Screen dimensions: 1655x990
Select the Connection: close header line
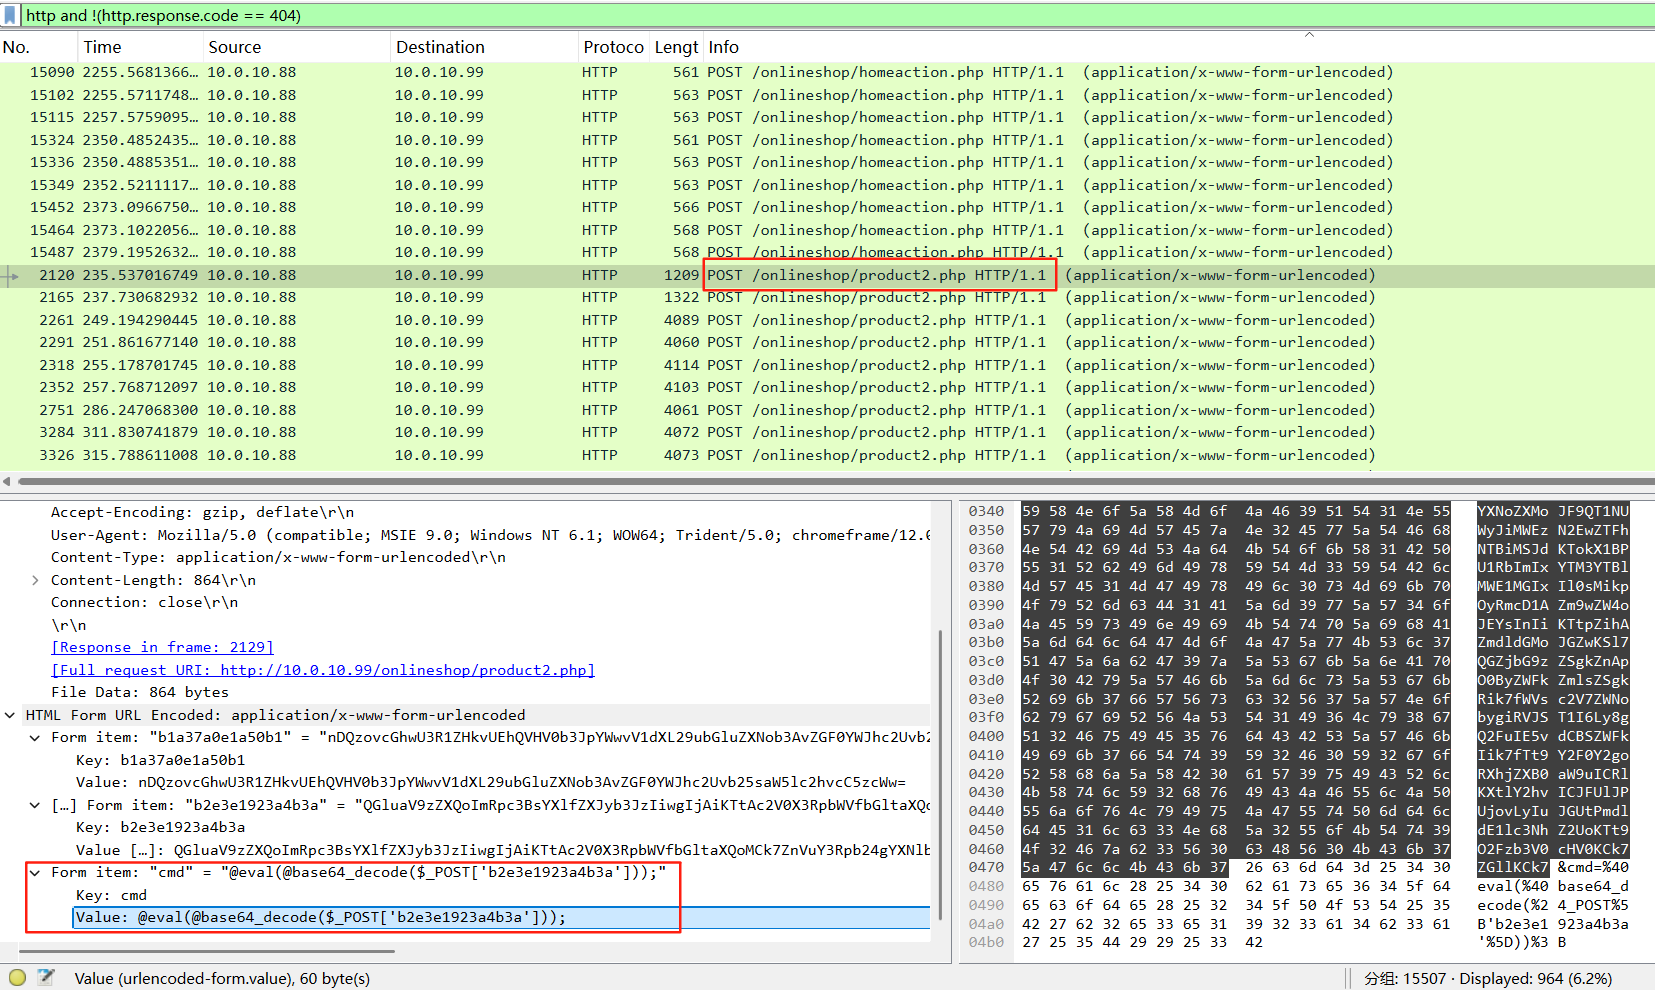144,602
